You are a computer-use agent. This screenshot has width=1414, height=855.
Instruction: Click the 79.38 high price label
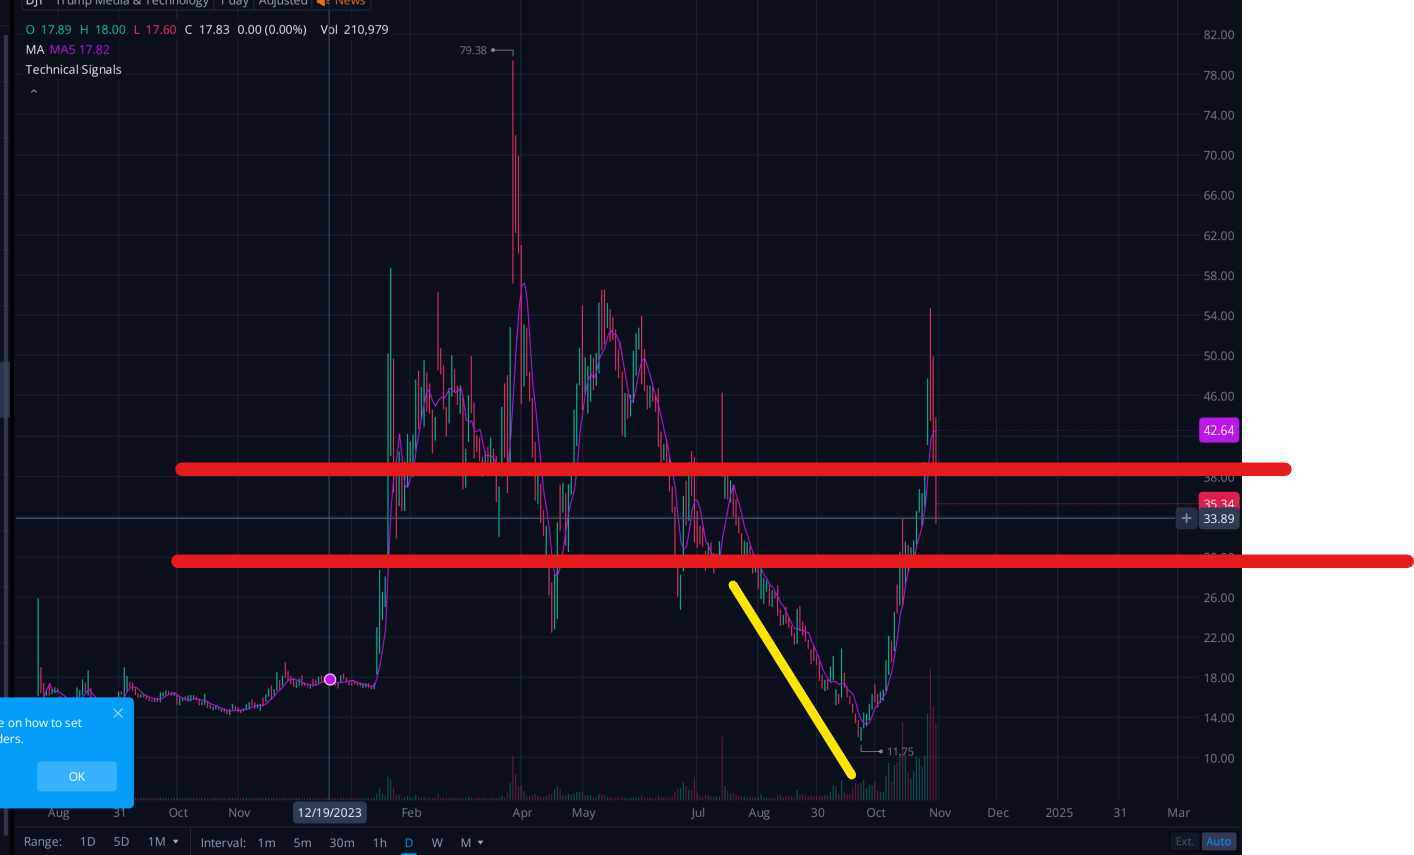point(473,50)
